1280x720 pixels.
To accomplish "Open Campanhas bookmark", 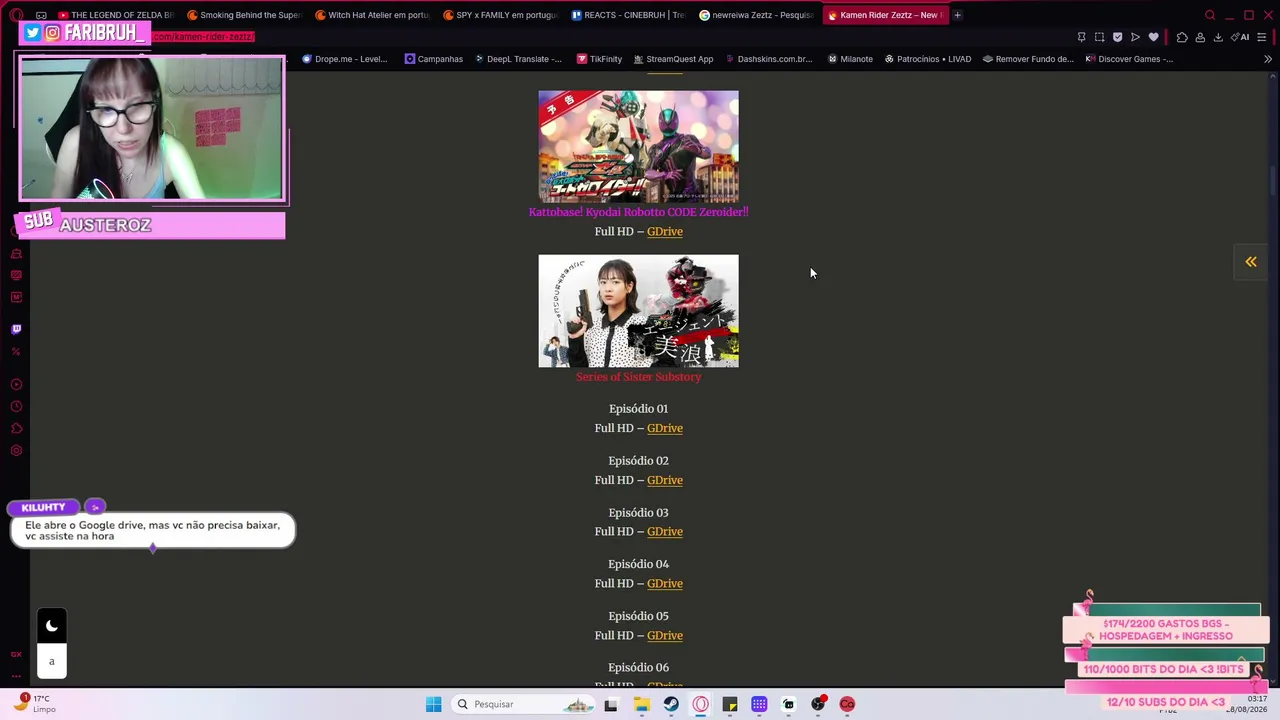I will tap(433, 59).
